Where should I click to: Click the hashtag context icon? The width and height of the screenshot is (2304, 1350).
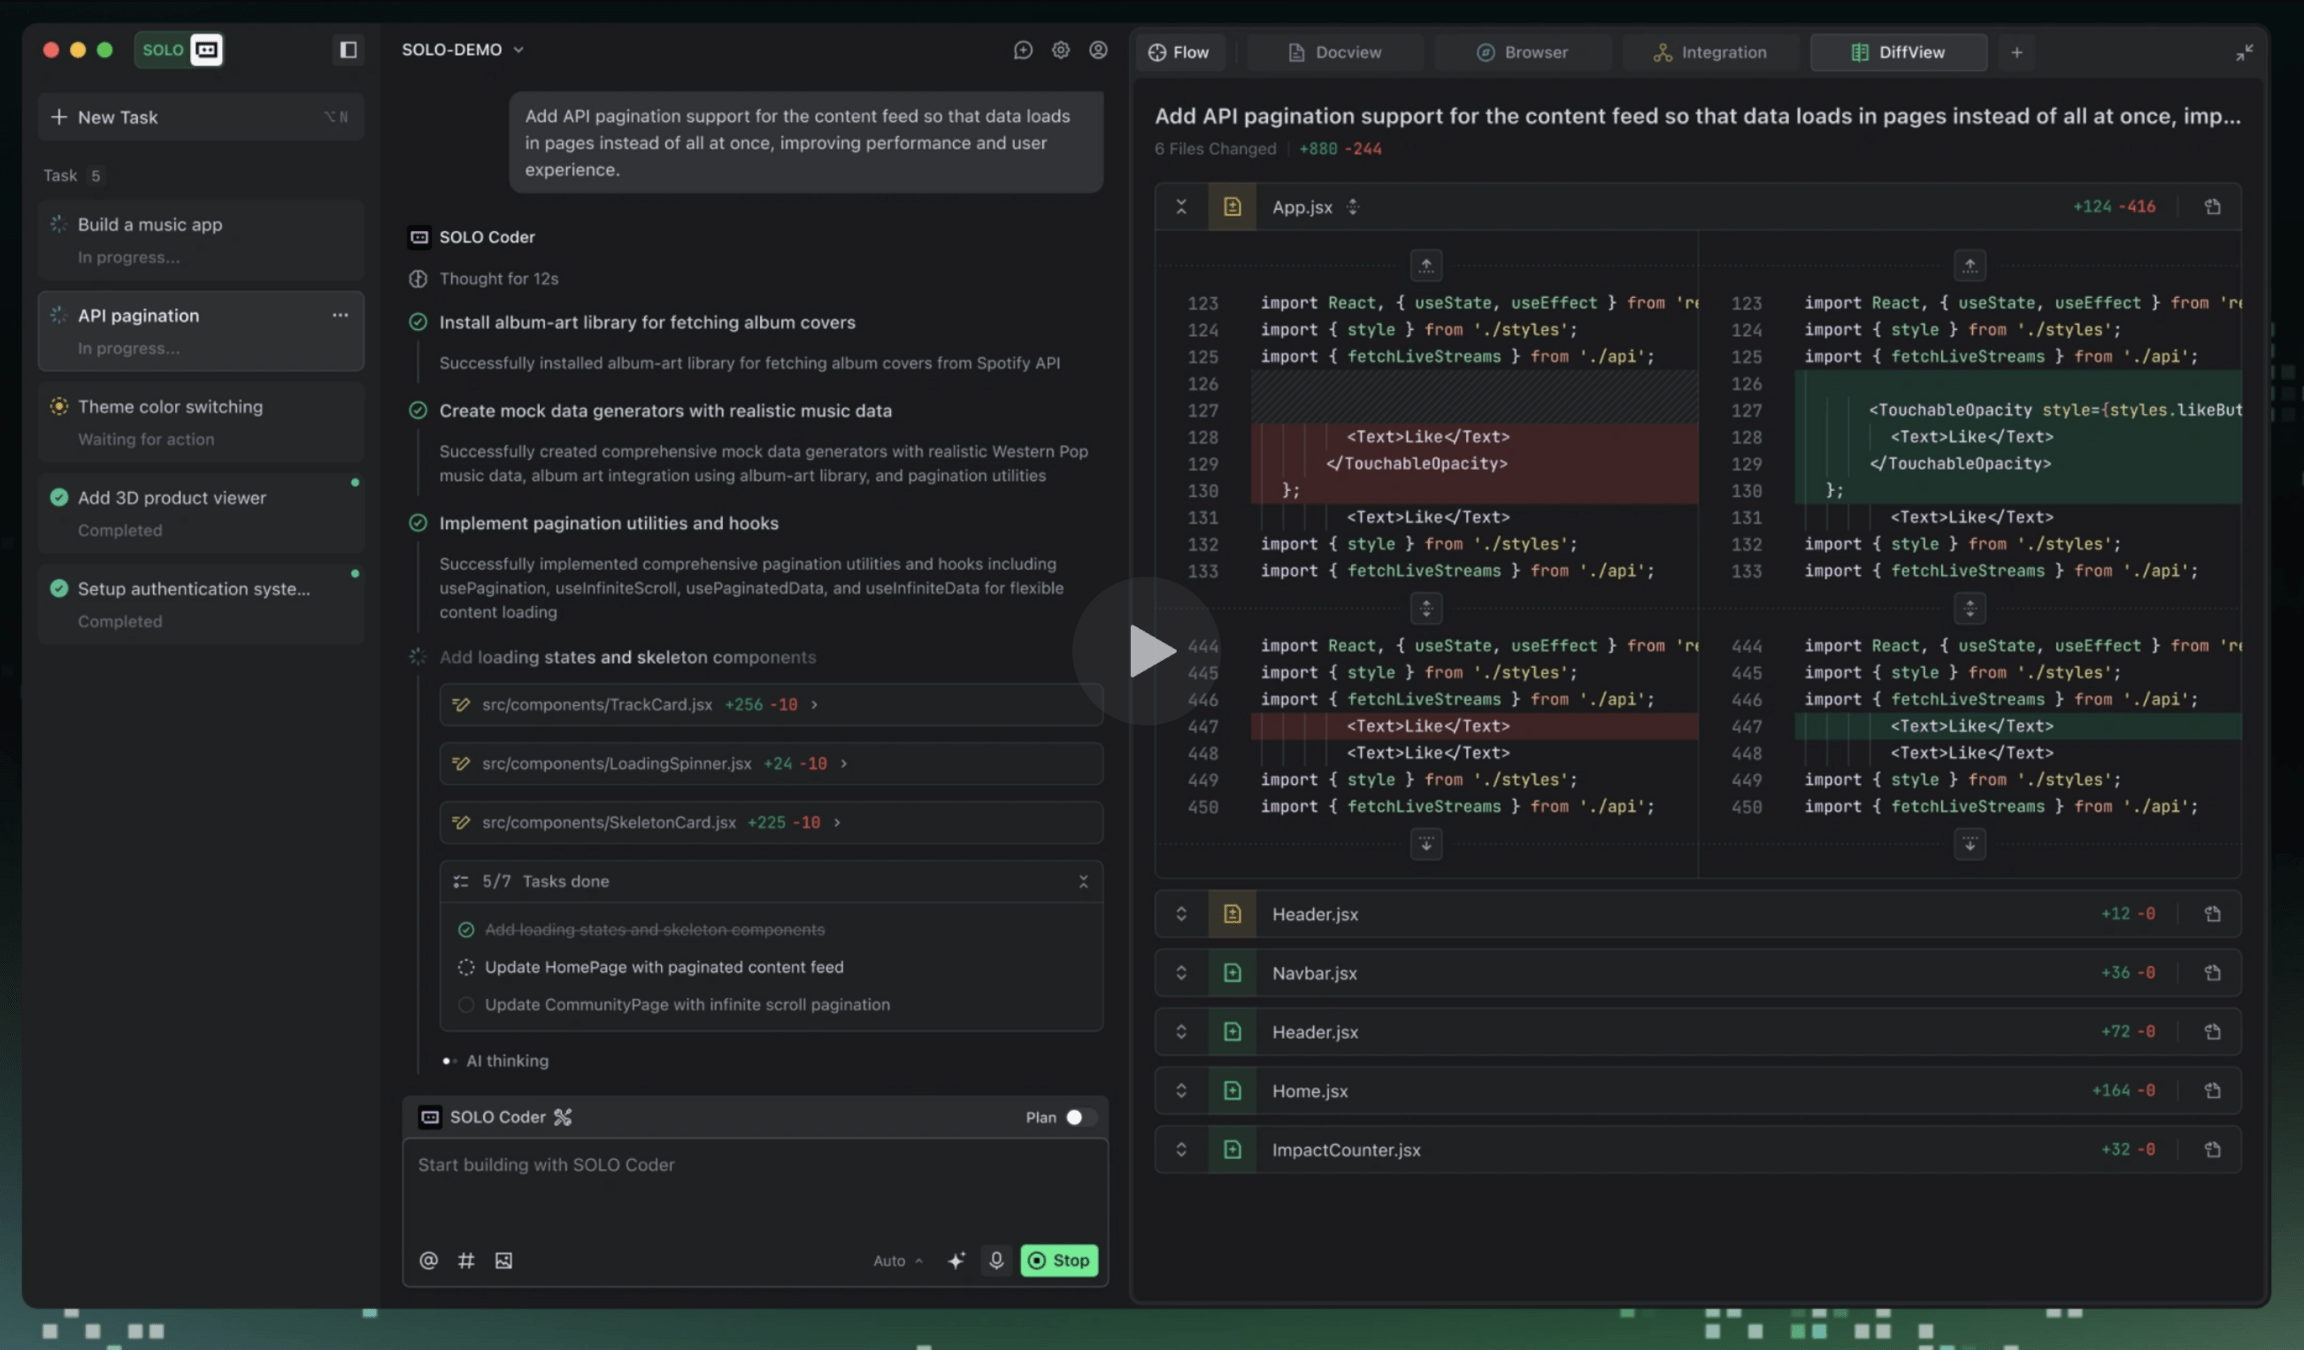point(466,1260)
